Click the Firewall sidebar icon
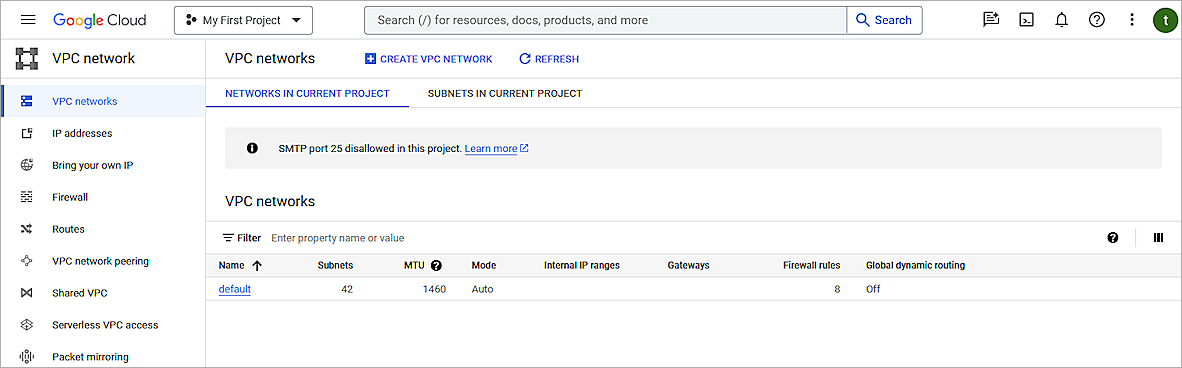This screenshot has width=1182, height=368. (x=26, y=197)
